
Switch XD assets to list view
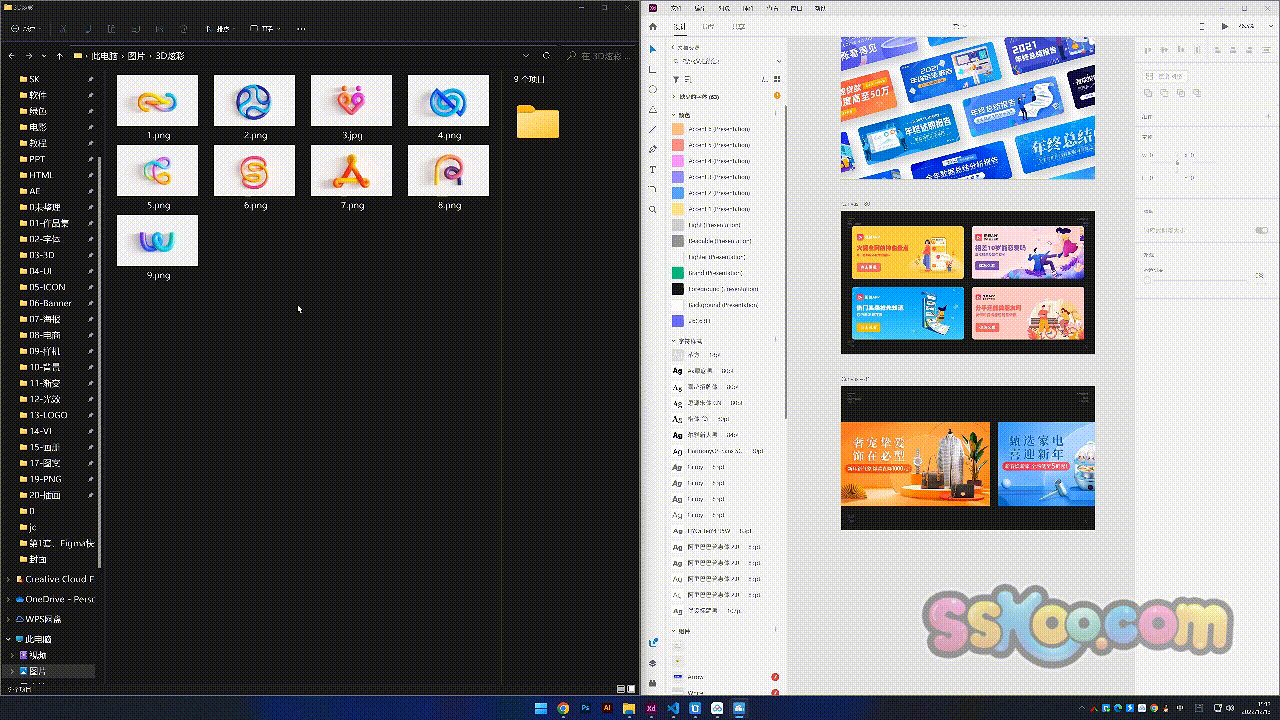tap(766, 79)
